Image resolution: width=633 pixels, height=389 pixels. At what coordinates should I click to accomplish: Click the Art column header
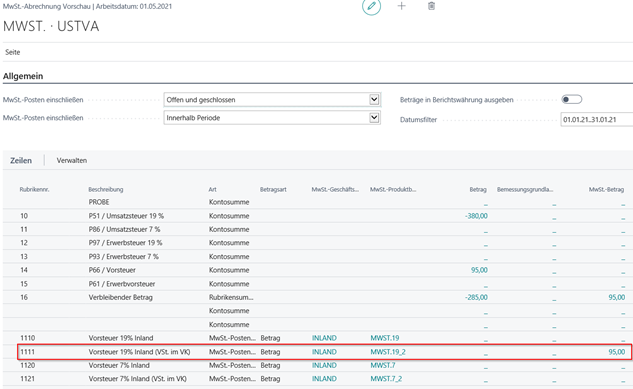click(212, 189)
